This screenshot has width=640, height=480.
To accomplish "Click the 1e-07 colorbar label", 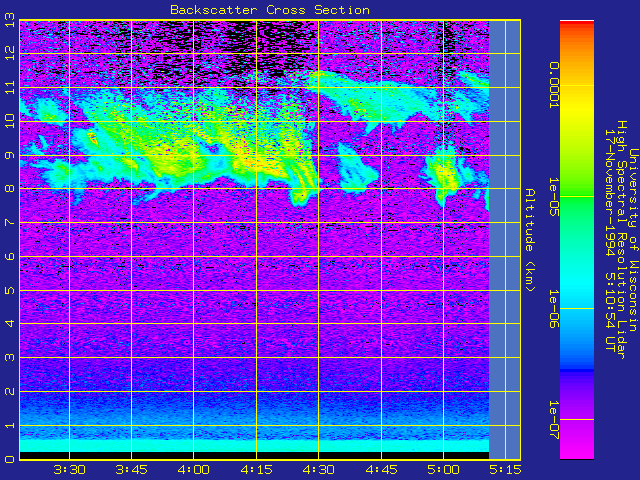I will click(553, 420).
